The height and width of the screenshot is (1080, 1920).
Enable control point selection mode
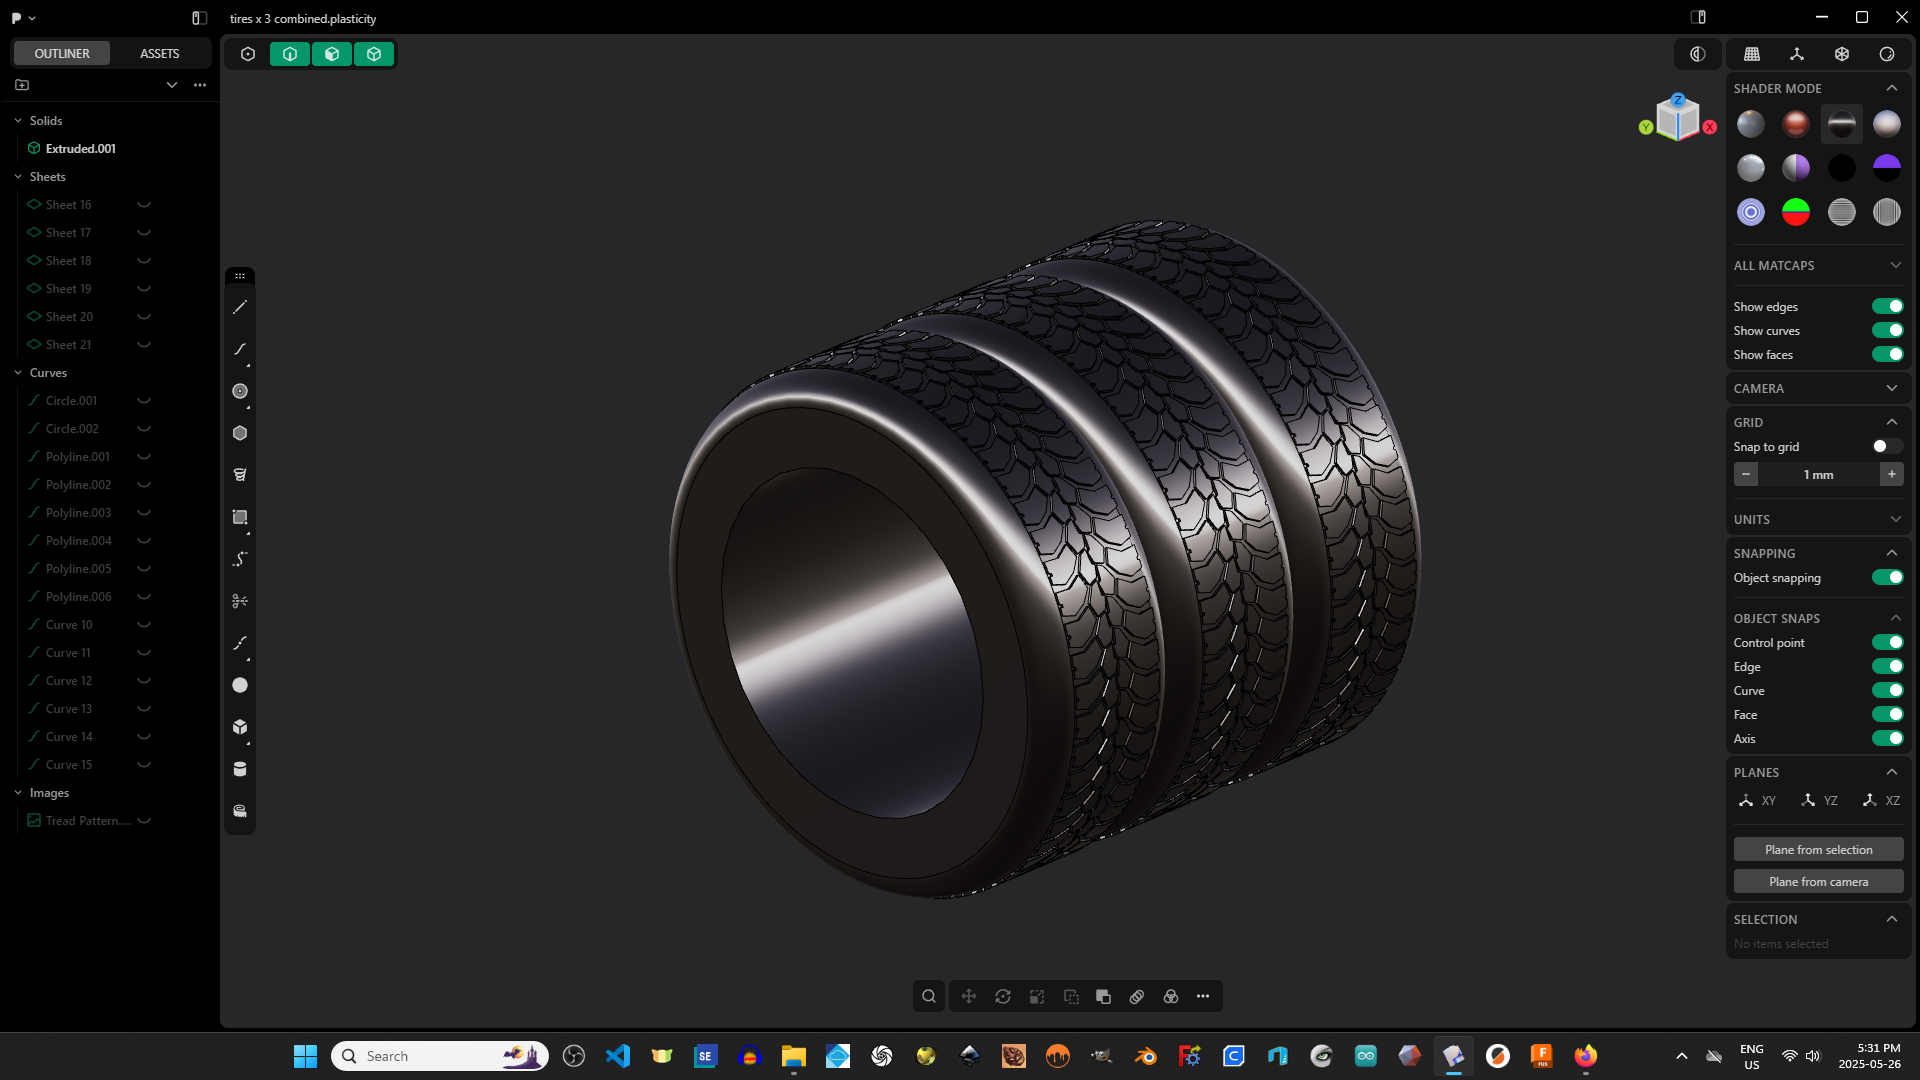[248, 54]
